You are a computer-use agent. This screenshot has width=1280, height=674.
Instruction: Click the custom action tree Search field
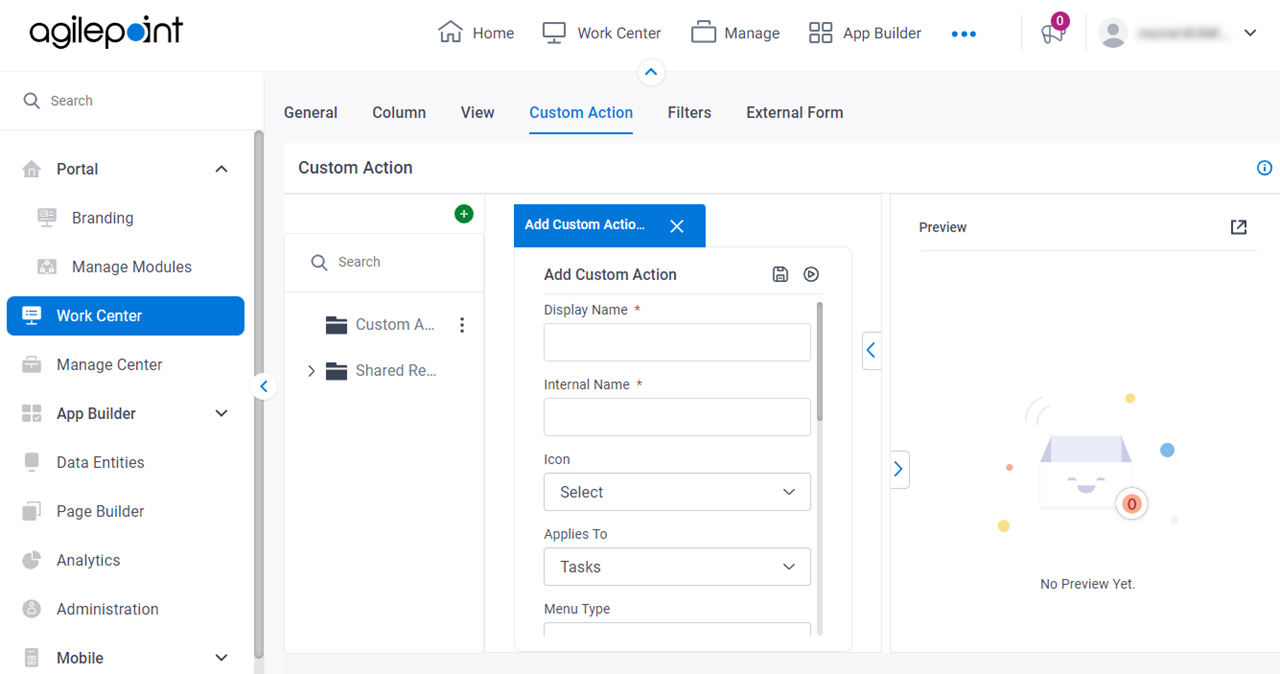coord(385,262)
